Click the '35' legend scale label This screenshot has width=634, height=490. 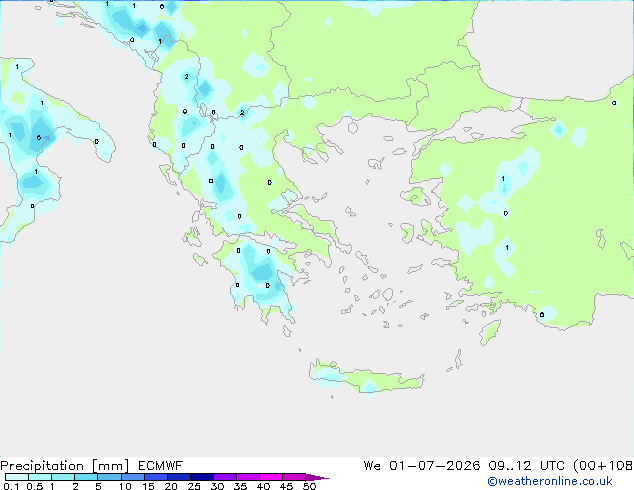click(x=240, y=486)
